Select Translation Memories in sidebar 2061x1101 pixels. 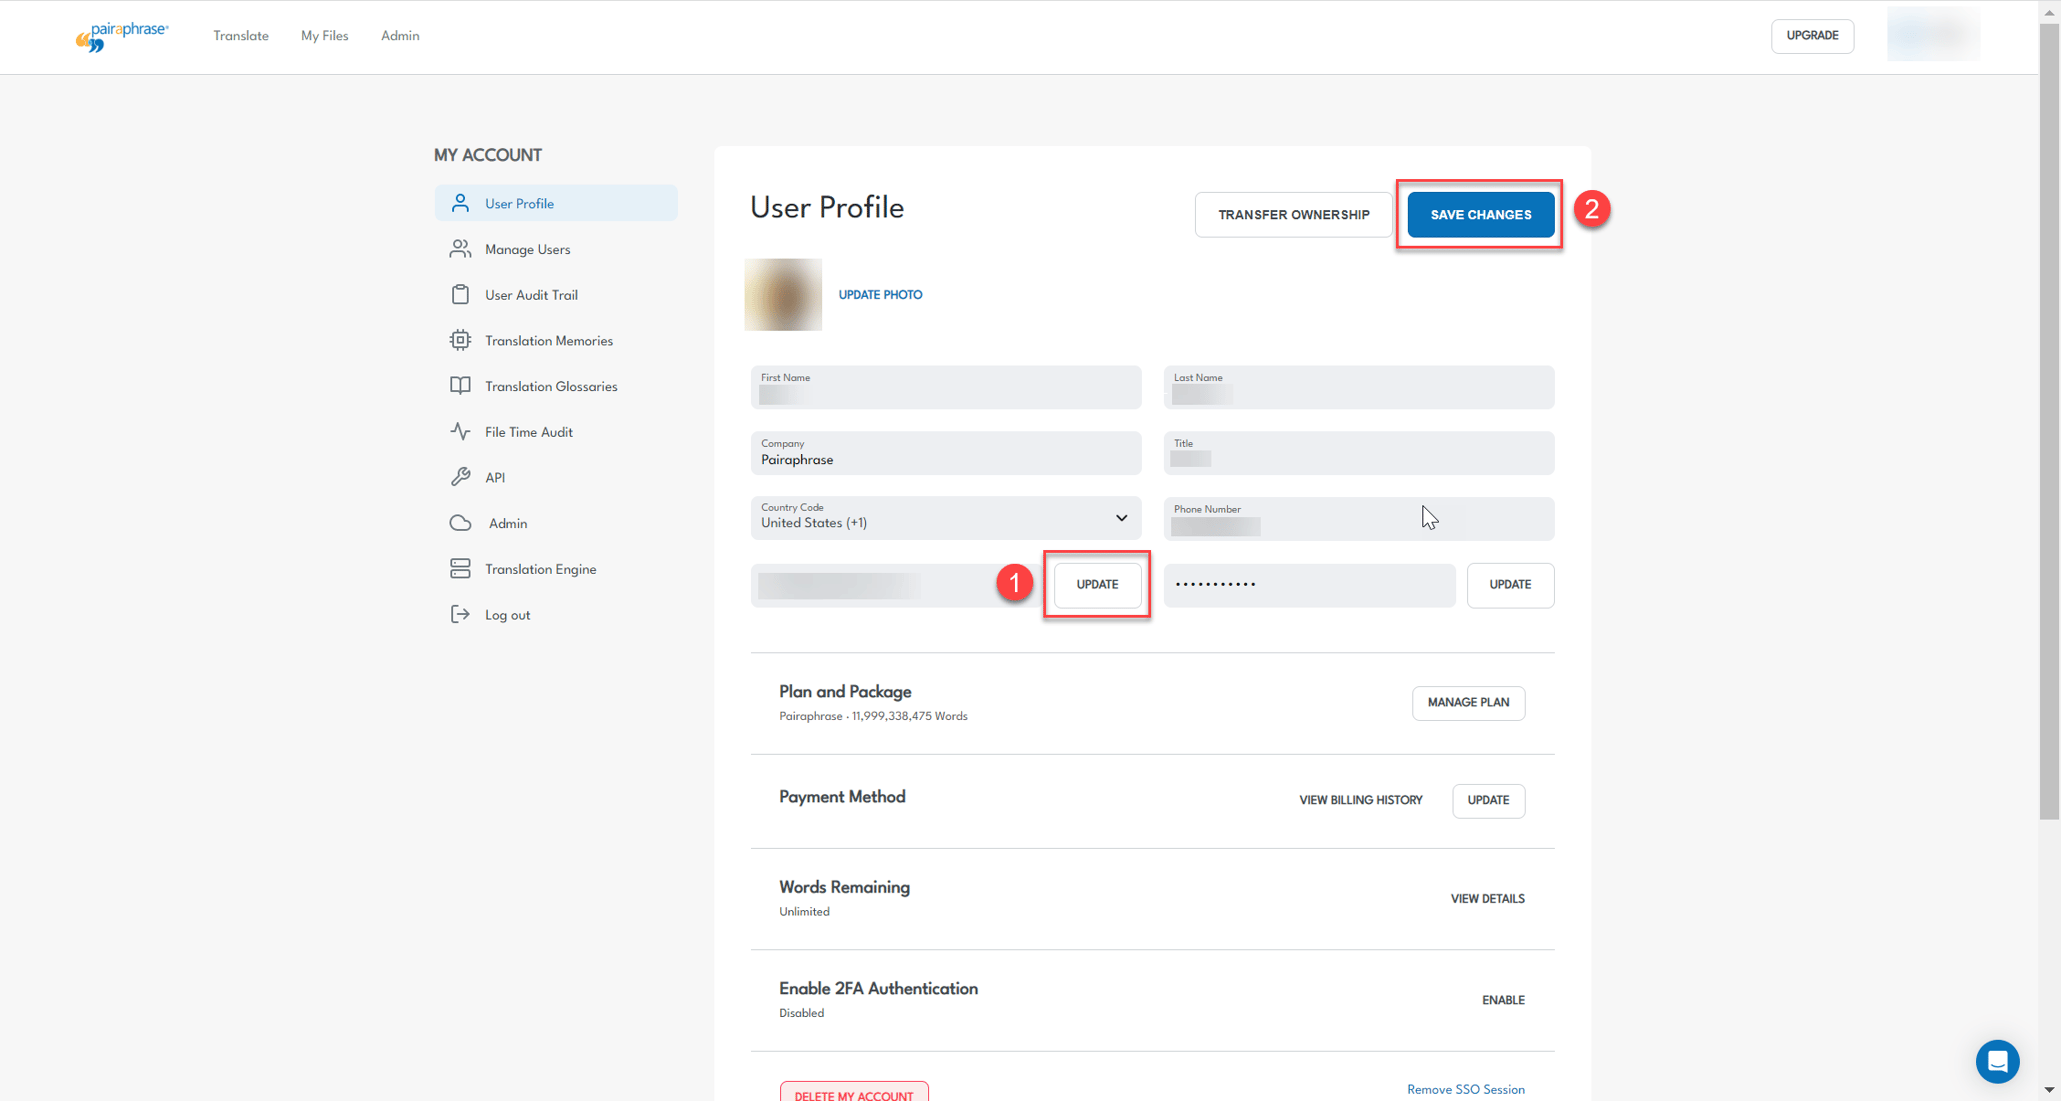[549, 341]
